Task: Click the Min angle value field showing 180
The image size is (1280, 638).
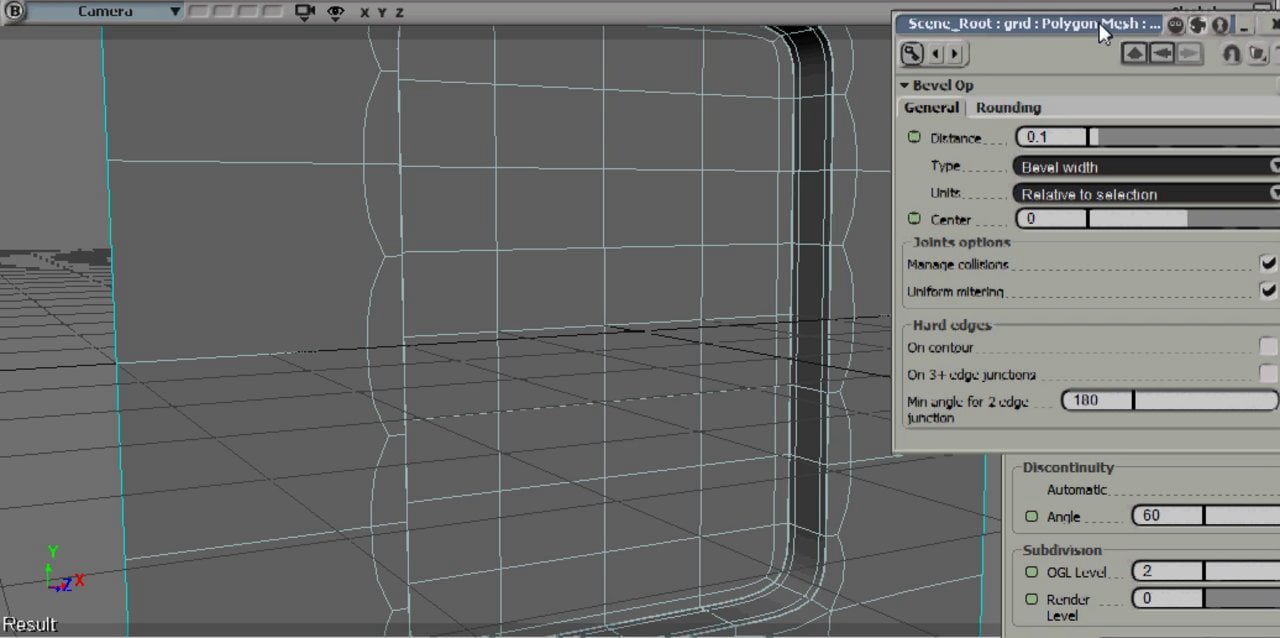Action: 1097,400
